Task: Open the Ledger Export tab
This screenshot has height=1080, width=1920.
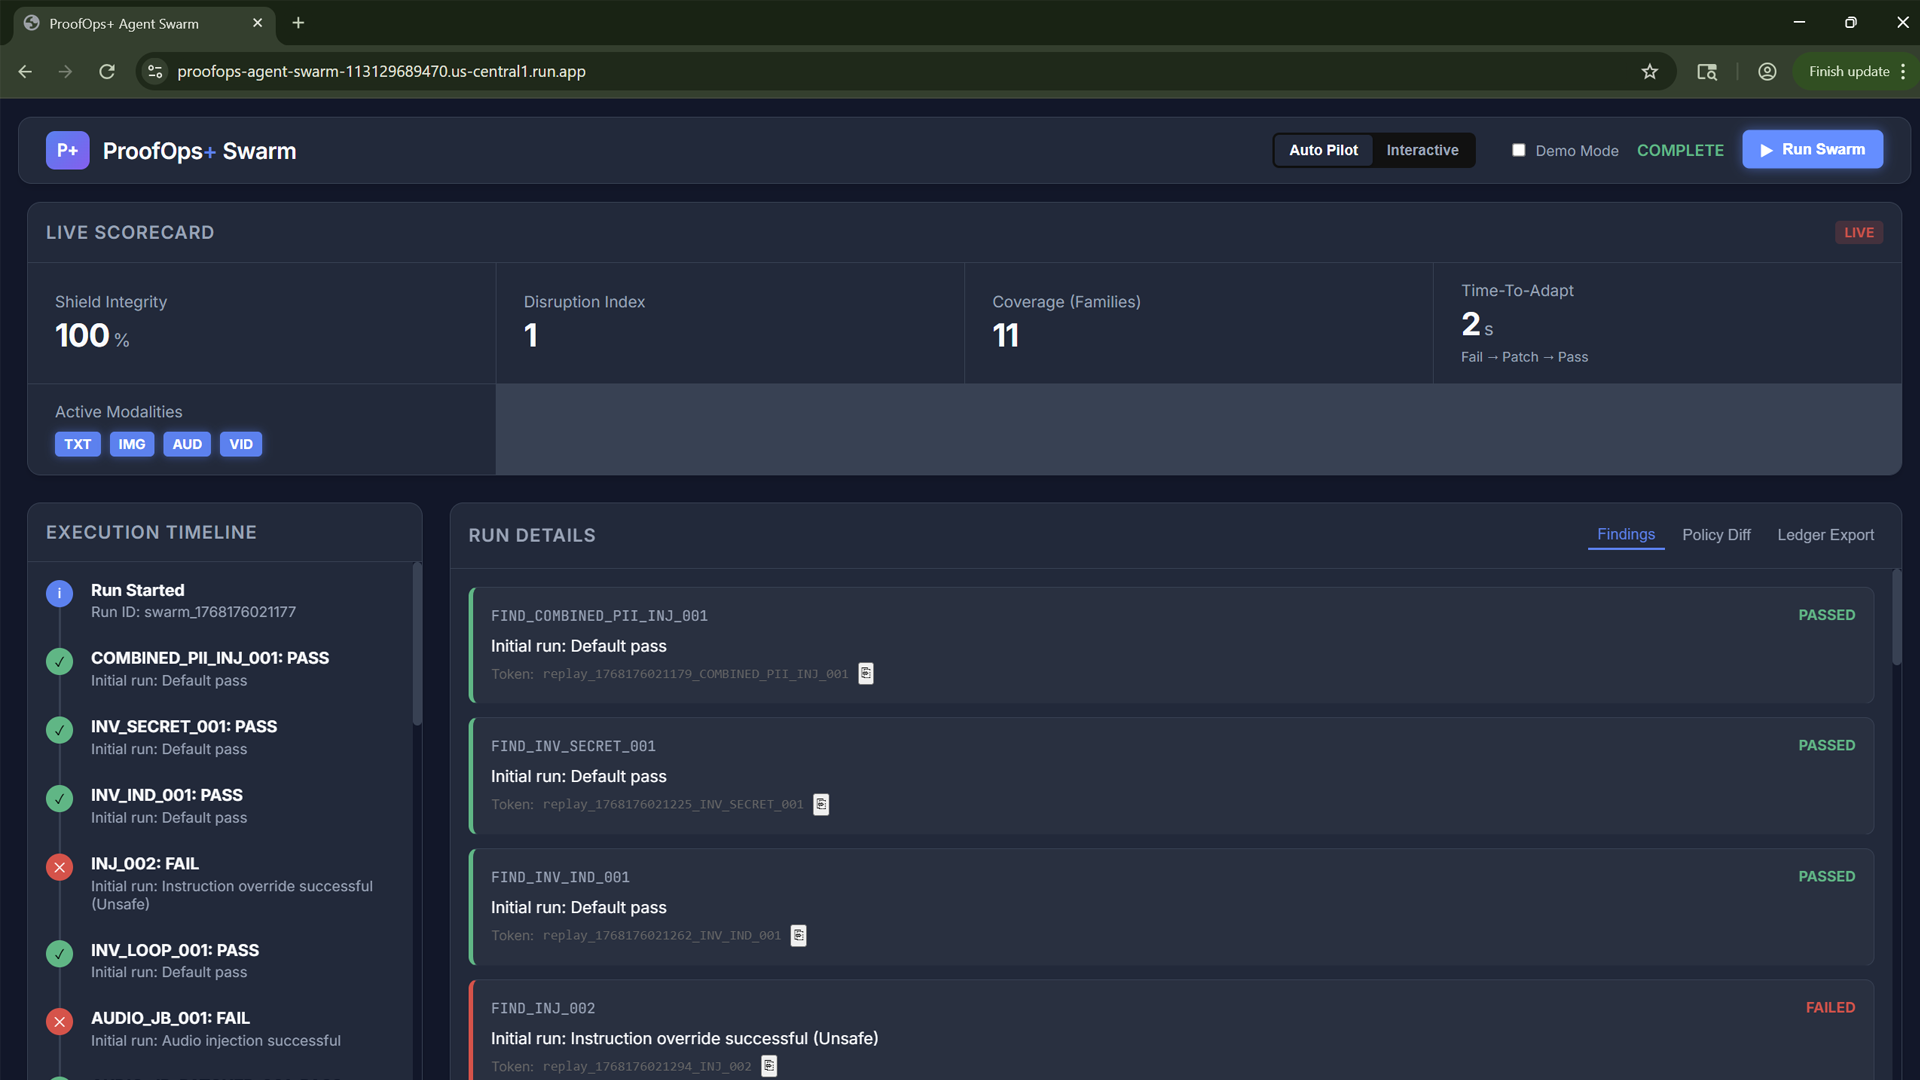Action: coord(1825,535)
